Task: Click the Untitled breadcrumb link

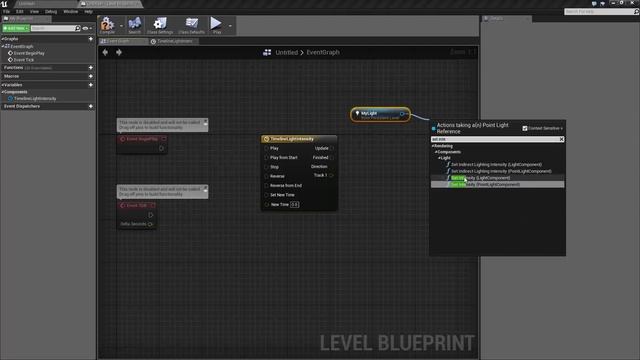Action: [287, 52]
